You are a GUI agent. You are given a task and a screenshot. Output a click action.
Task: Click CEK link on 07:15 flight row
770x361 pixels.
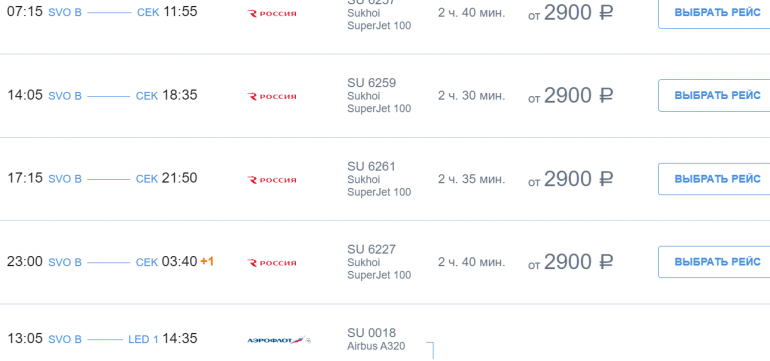(148, 13)
